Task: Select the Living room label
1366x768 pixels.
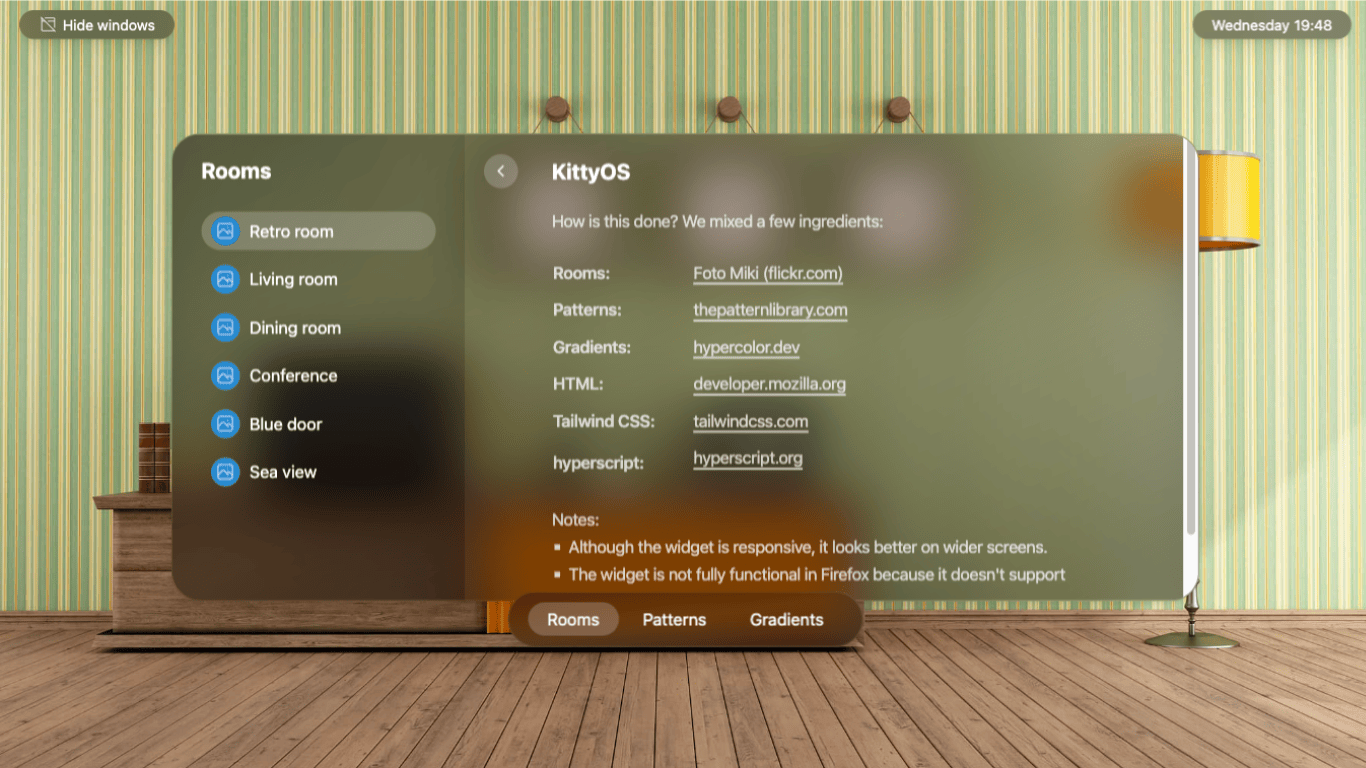Action: [293, 279]
